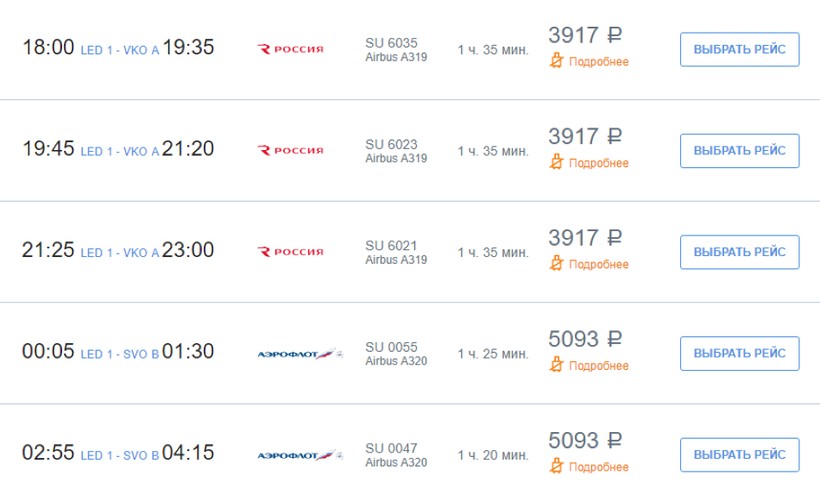Click the Rossiya logo on the 19:45 flight
The width and height of the screenshot is (820, 501).
tap(291, 151)
